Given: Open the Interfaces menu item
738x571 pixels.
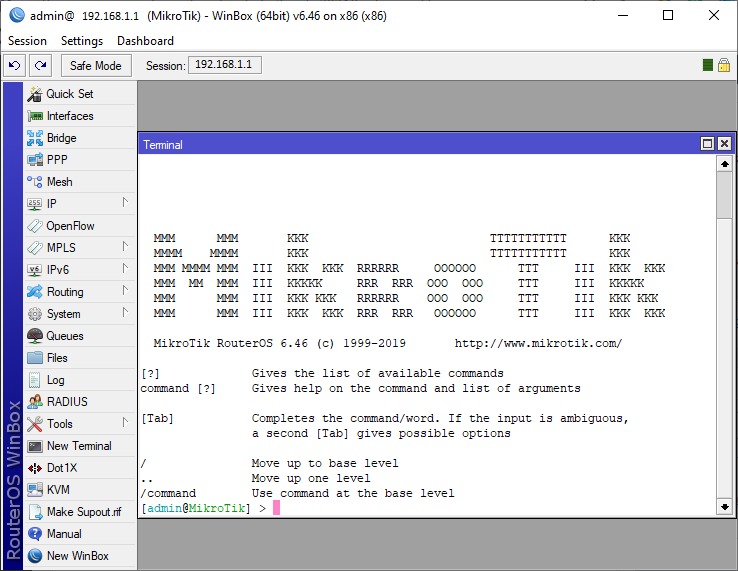Looking at the screenshot, I should point(69,116).
